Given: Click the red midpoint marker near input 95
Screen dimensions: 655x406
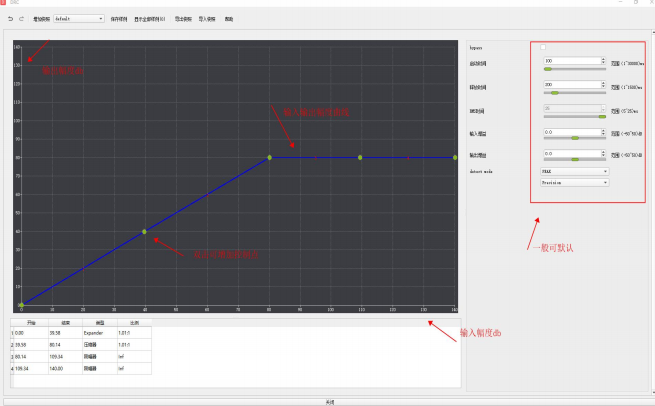Looking at the screenshot, I should [x=315, y=158].
